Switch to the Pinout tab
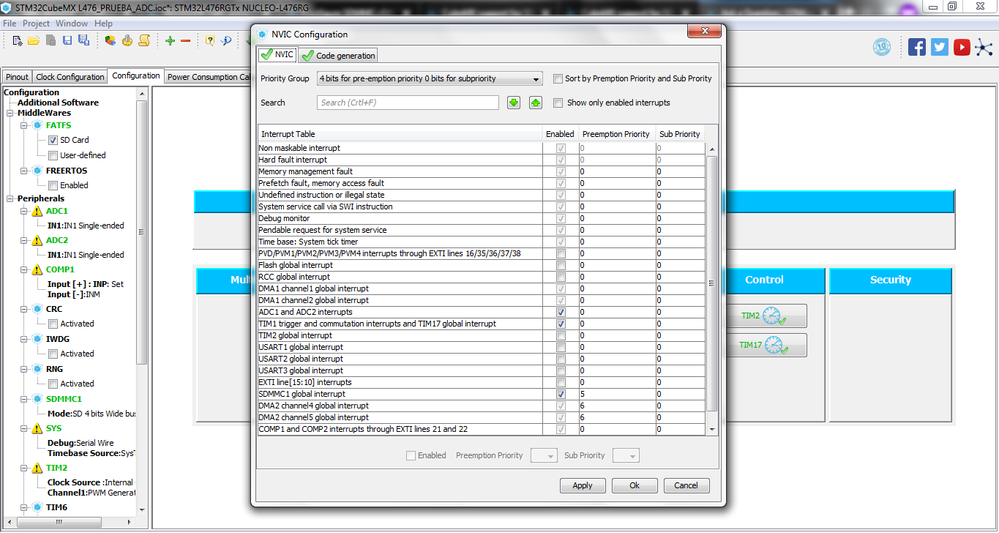 click(x=17, y=77)
